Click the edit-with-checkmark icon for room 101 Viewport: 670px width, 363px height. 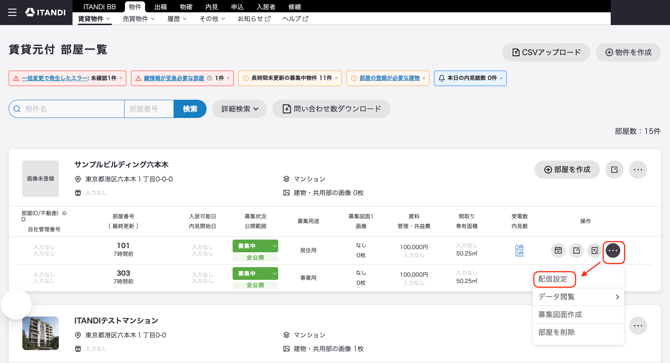(594, 250)
